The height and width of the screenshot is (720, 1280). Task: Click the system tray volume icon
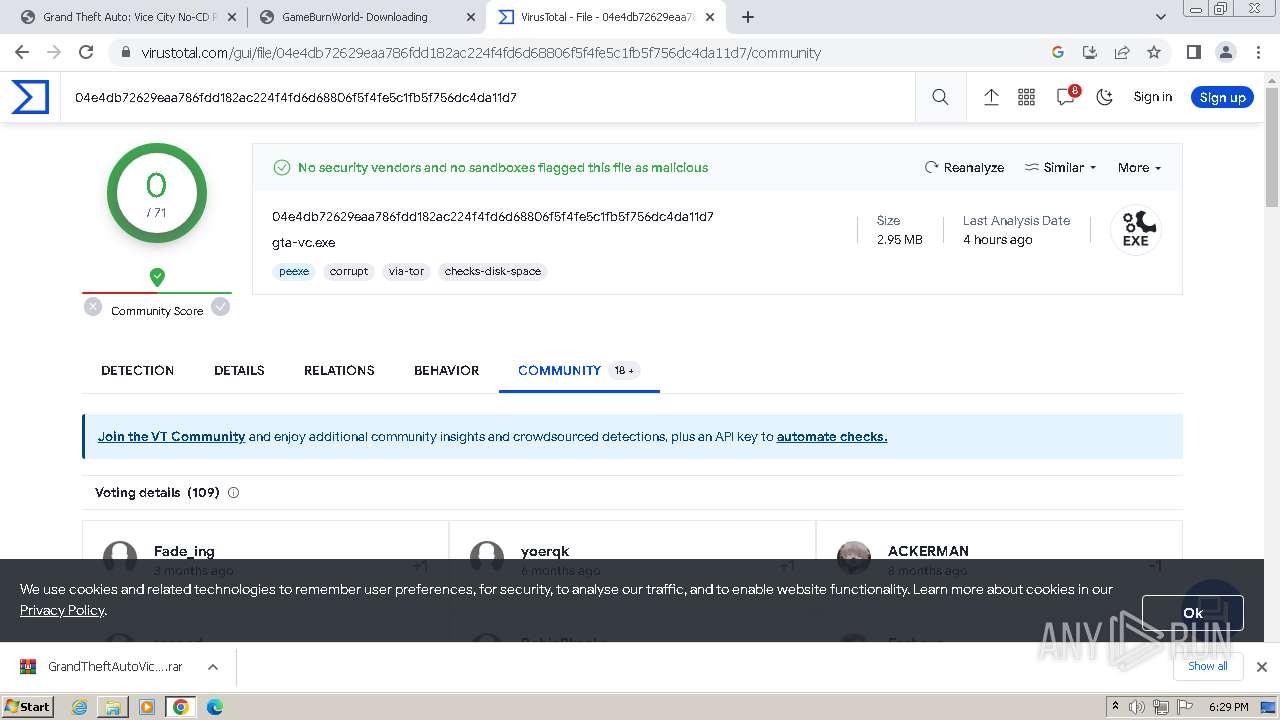click(1137, 707)
